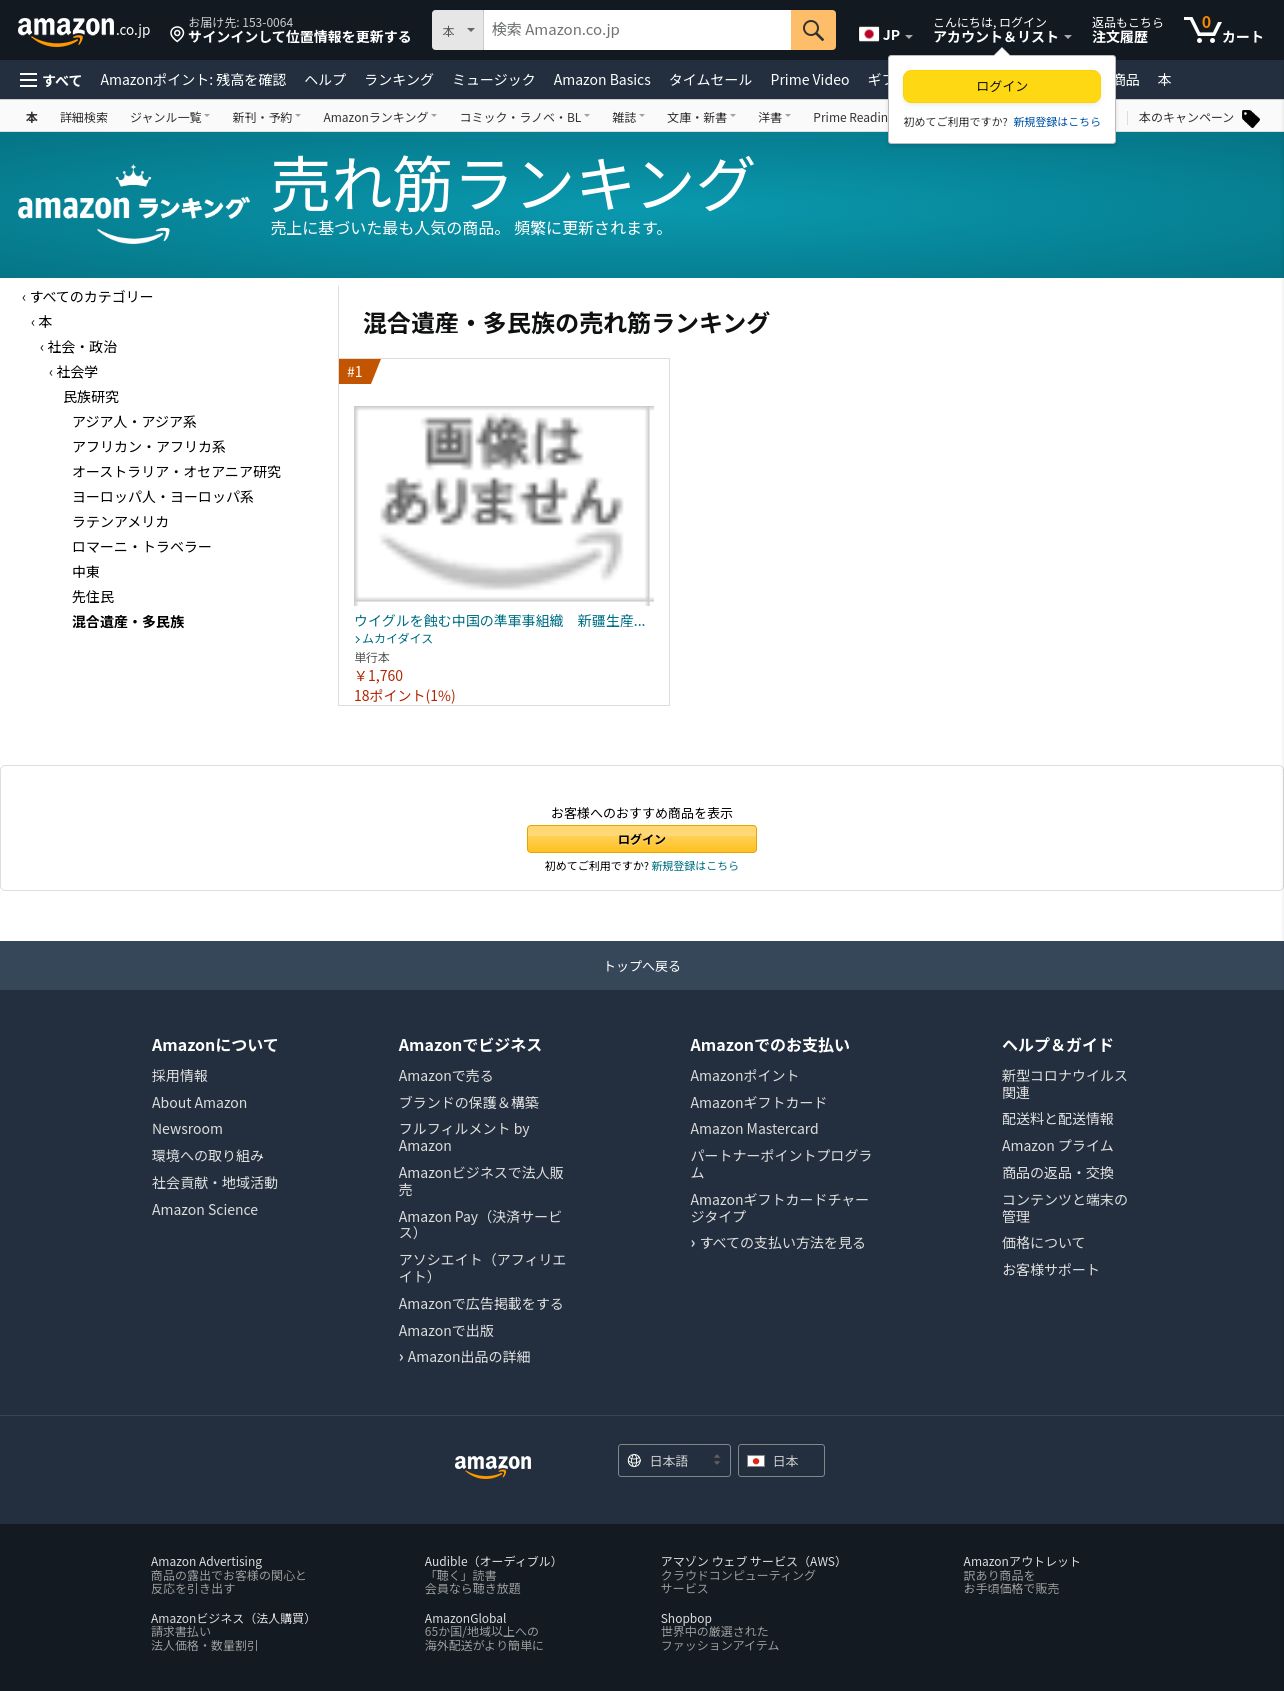Open footer Amazon Science link
Screen dimensions: 1284x1691
(205, 1210)
